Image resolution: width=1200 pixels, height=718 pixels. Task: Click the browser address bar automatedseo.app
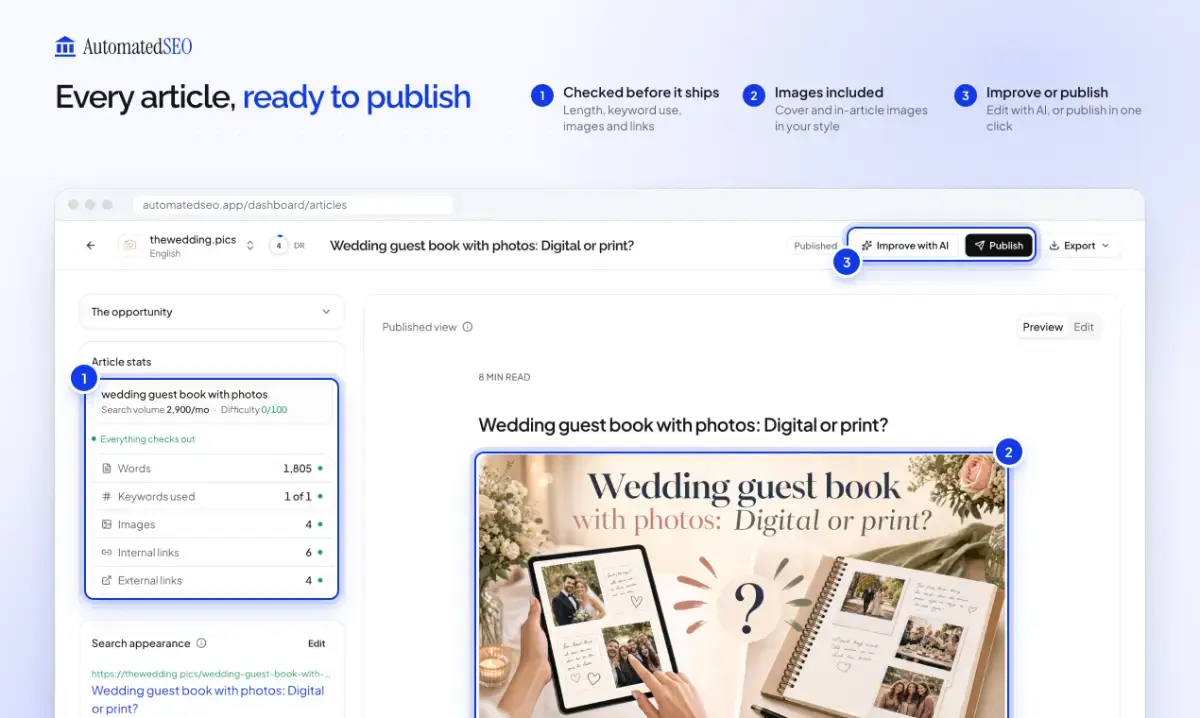coord(292,205)
